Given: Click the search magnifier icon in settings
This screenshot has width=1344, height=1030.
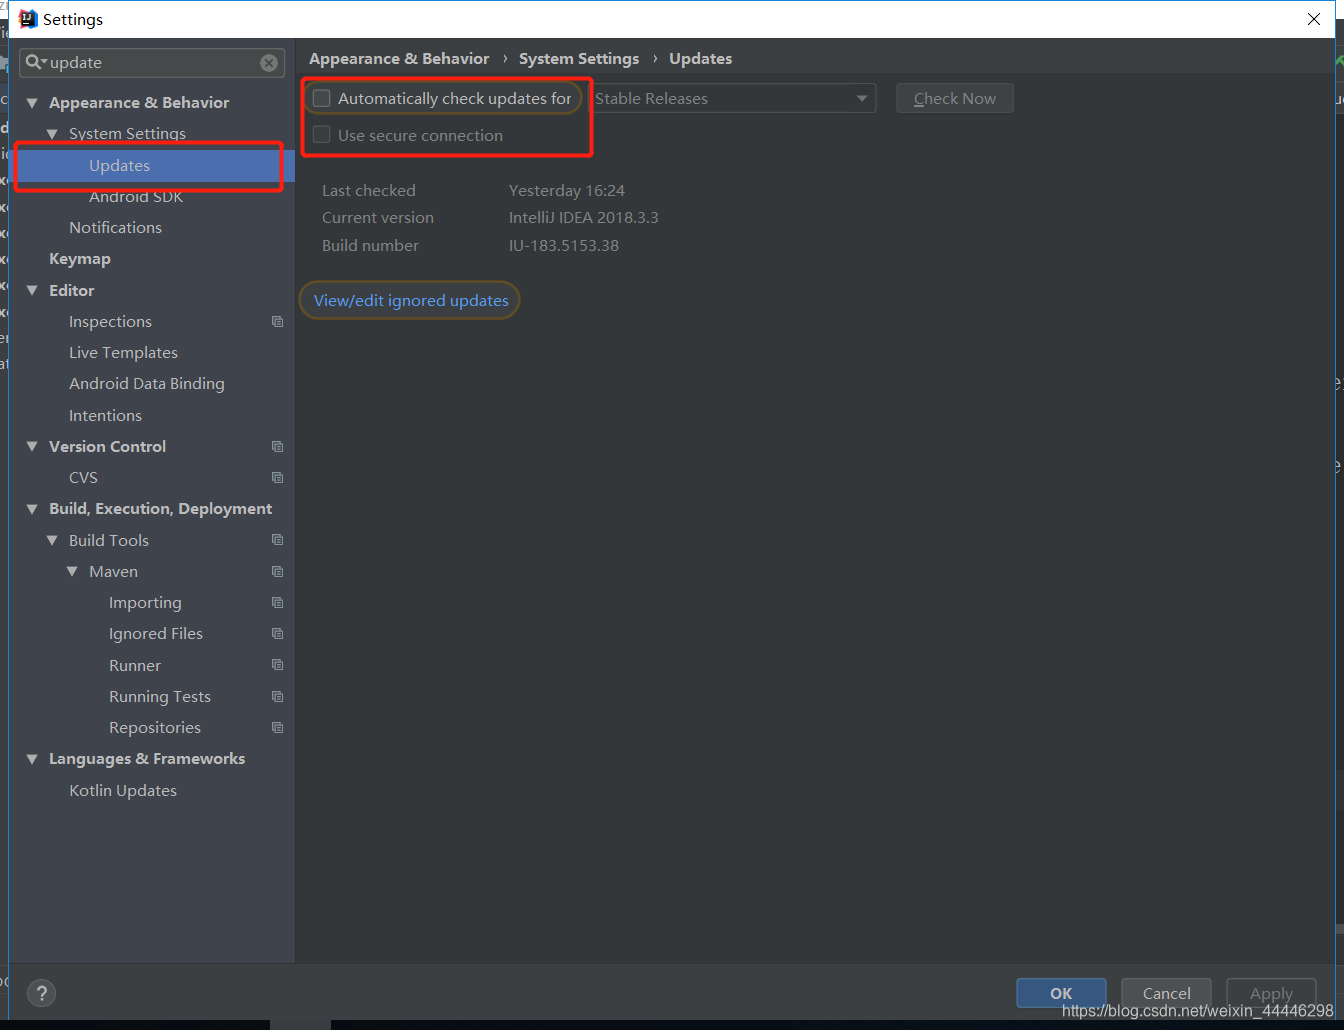Looking at the screenshot, I should point(35,62).
